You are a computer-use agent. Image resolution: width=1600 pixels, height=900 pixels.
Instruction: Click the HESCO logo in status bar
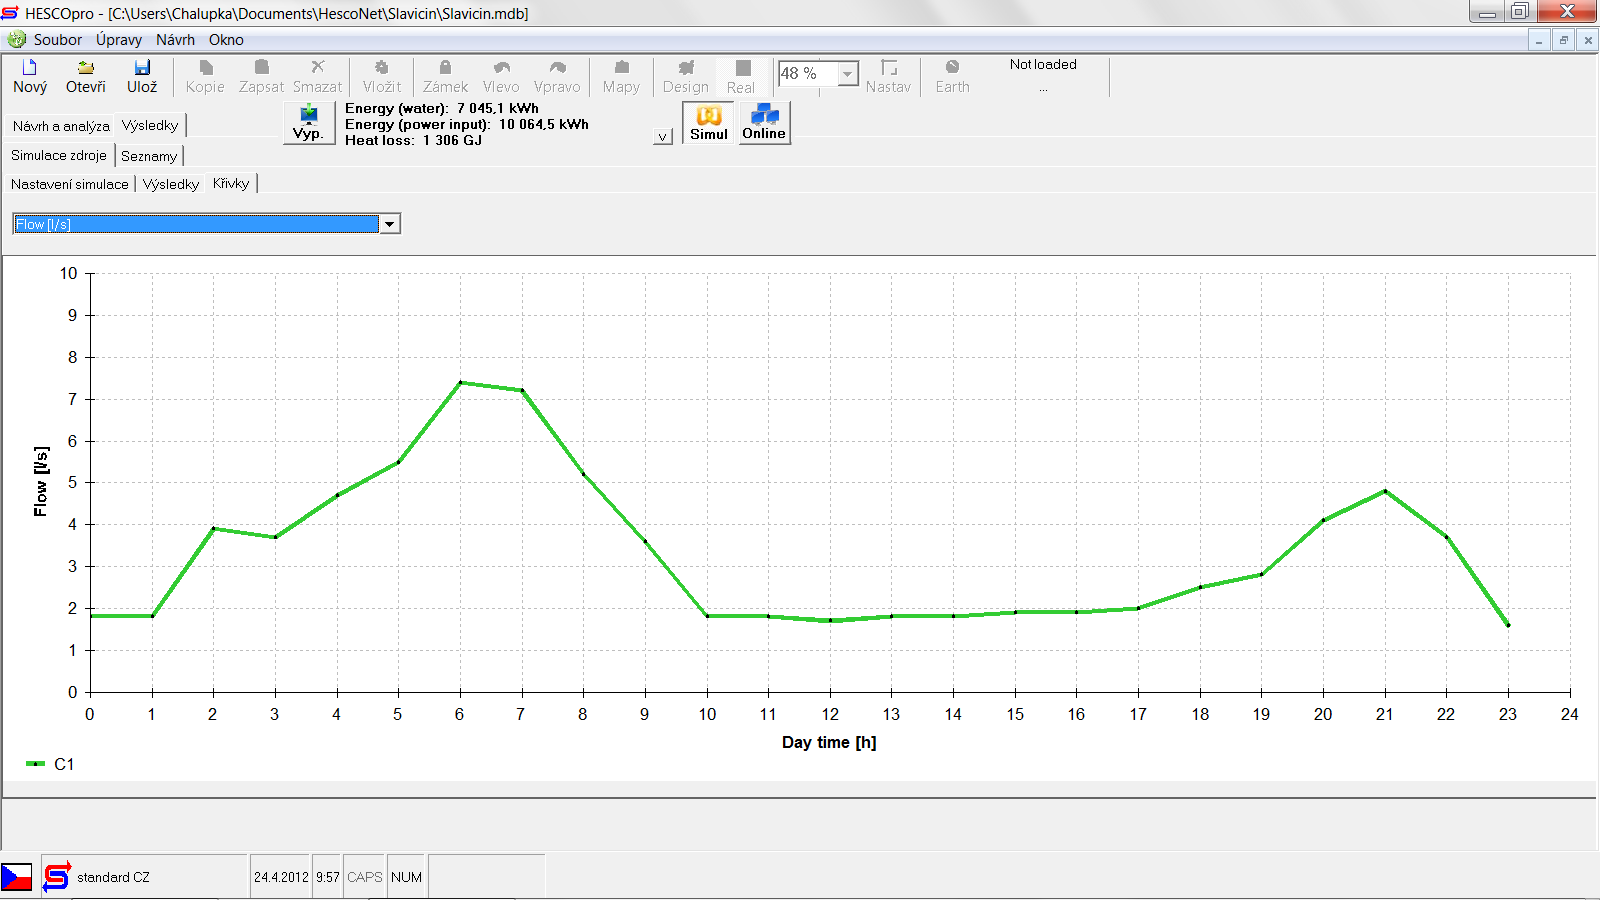(x=57, y=877)
